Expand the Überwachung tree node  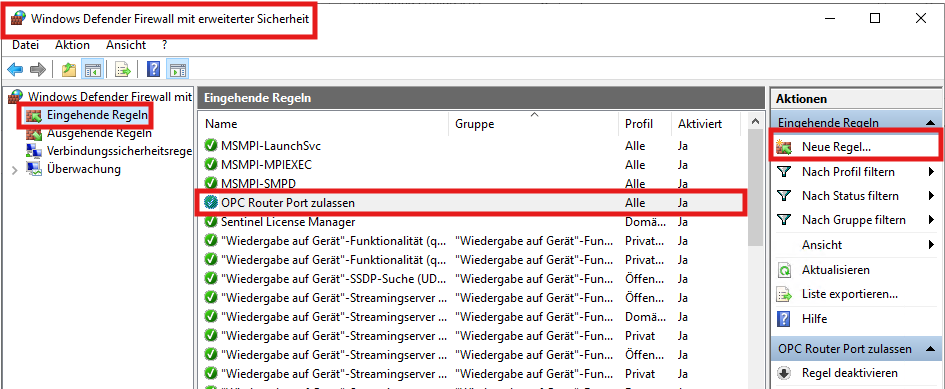(15, 170)
